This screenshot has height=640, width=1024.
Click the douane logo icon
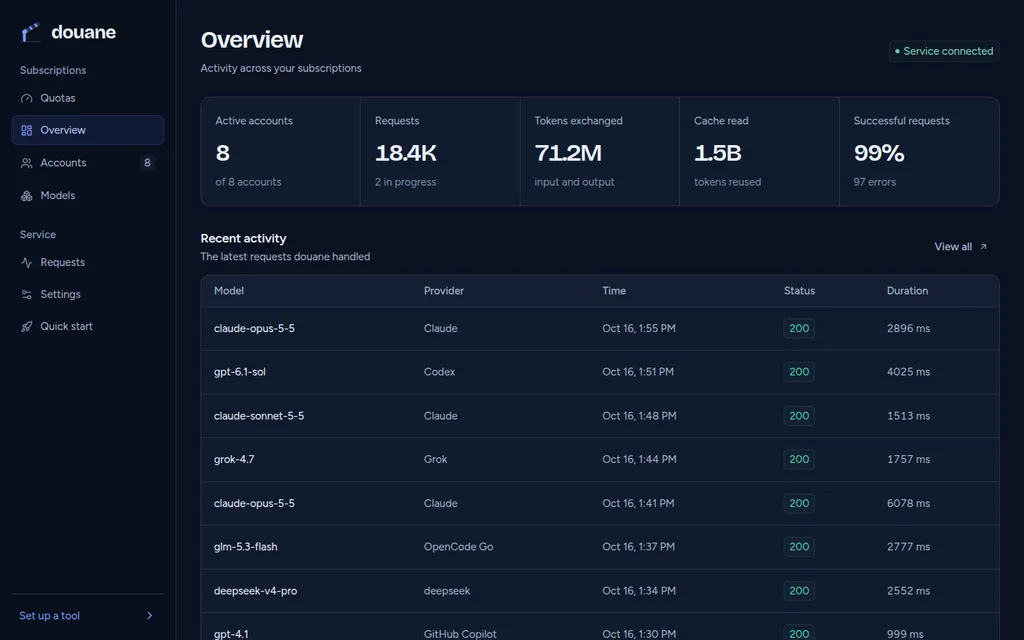click(30, 32)
